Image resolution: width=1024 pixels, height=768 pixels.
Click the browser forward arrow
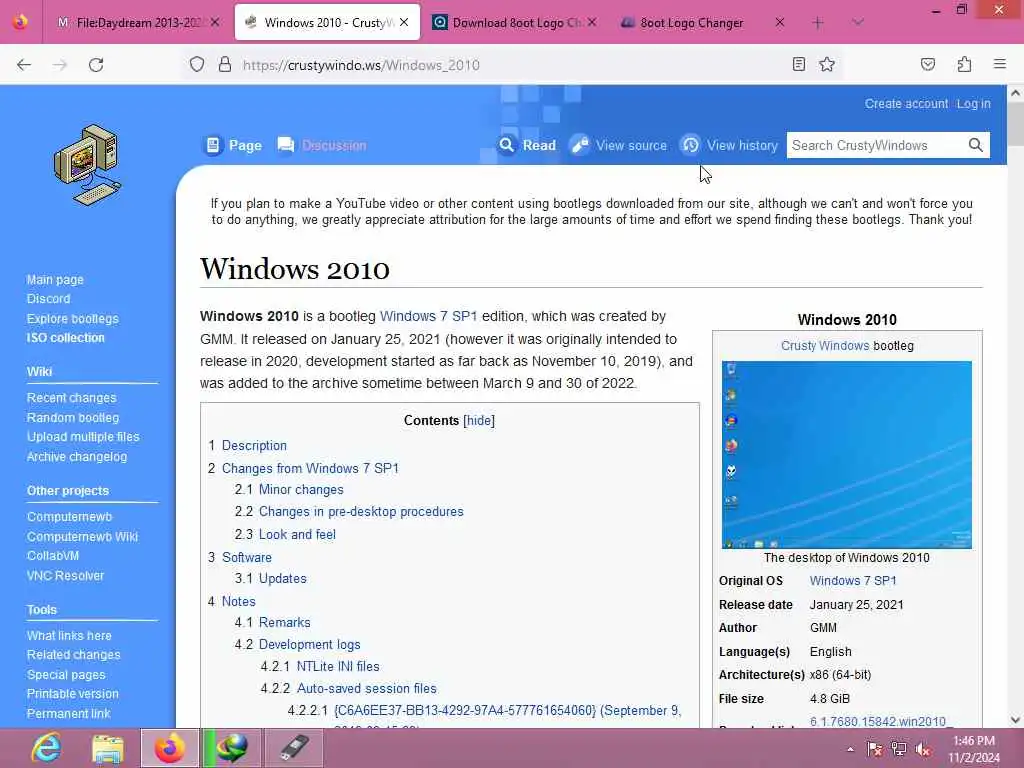(60, 65)
